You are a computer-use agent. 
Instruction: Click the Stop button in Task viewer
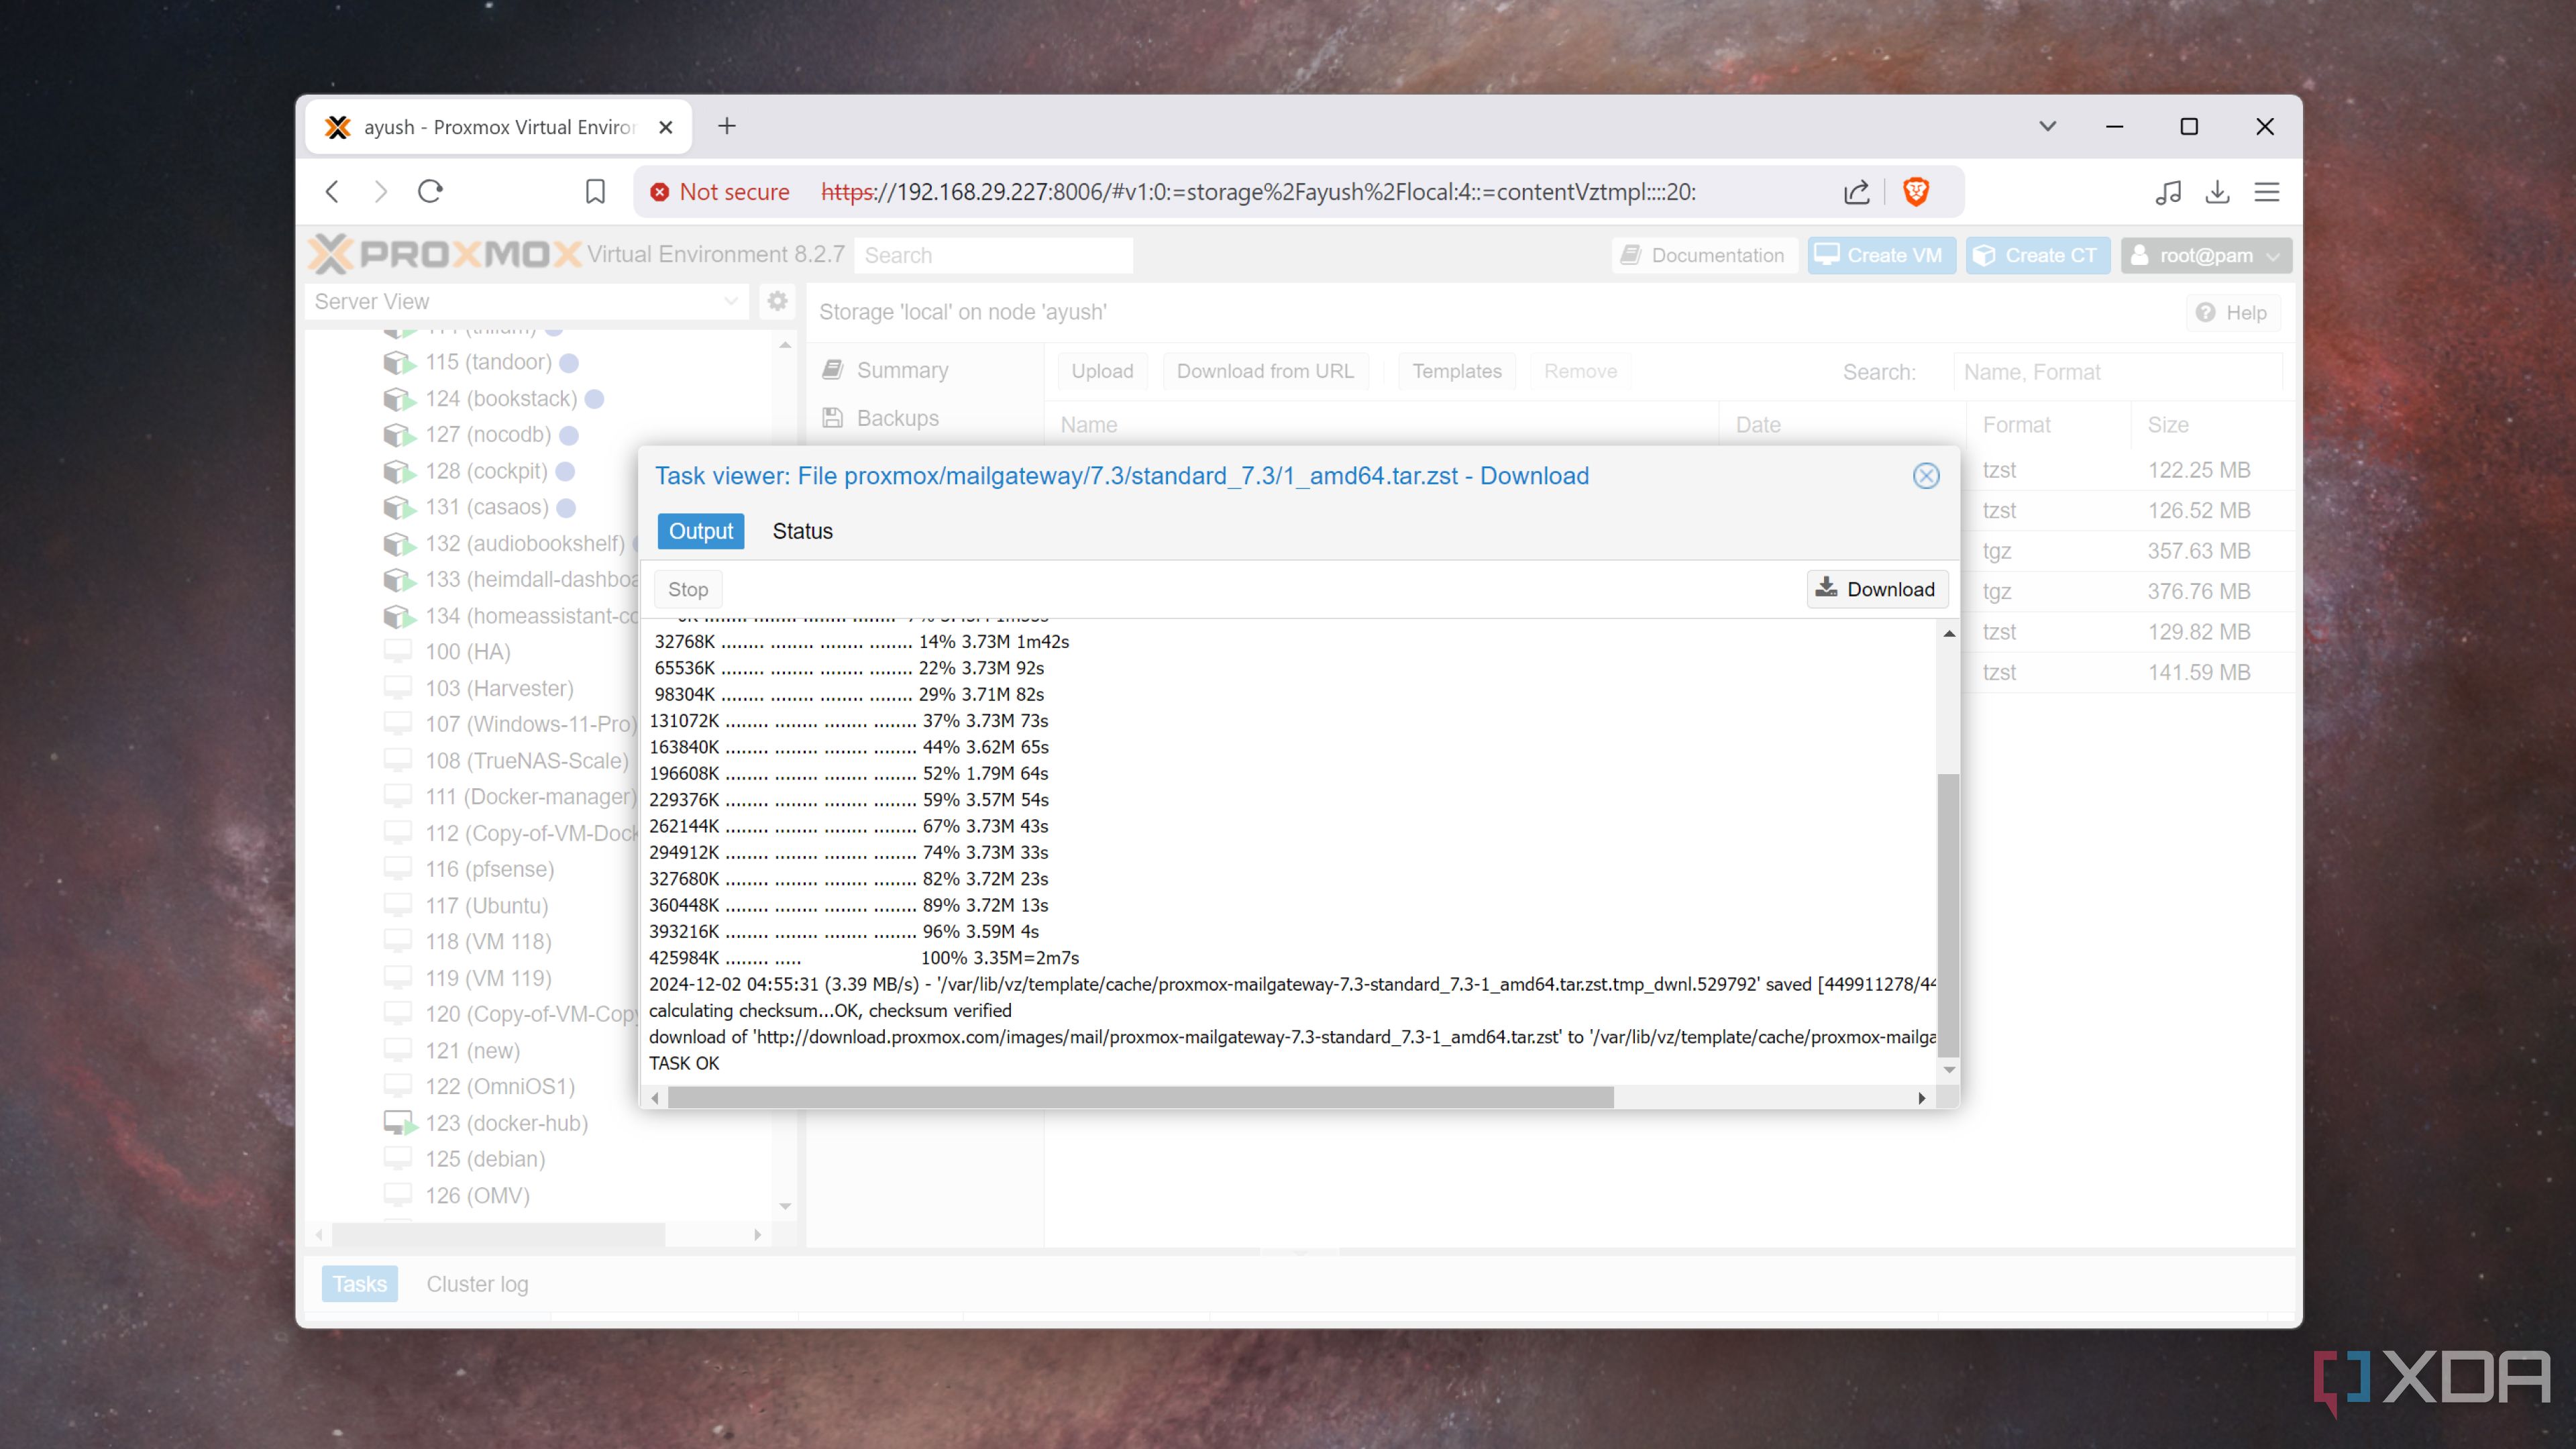688,589
